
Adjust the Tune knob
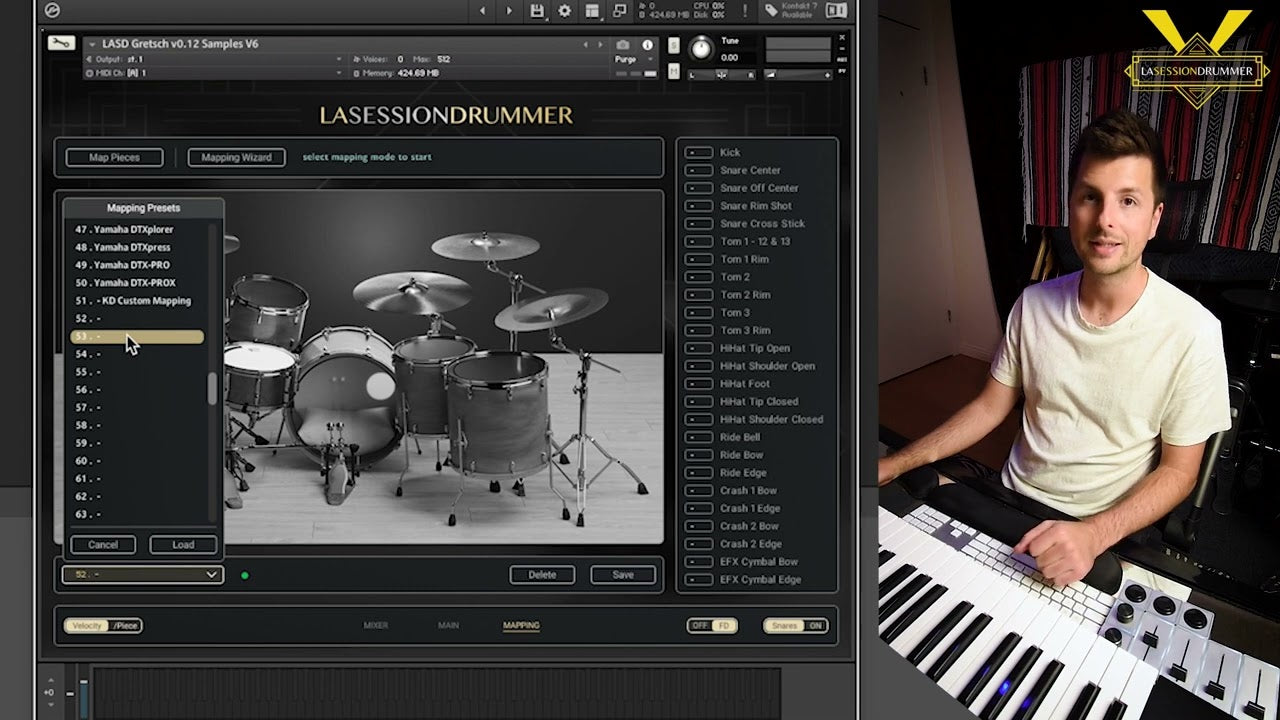coord(701,47)
